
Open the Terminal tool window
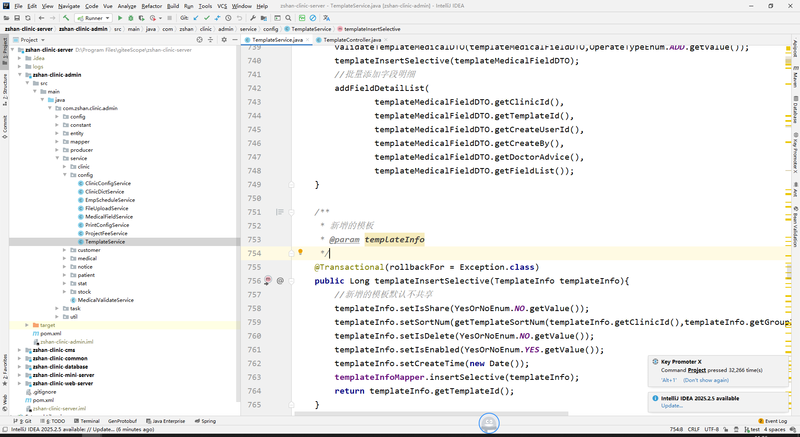(x=89, y=421)
